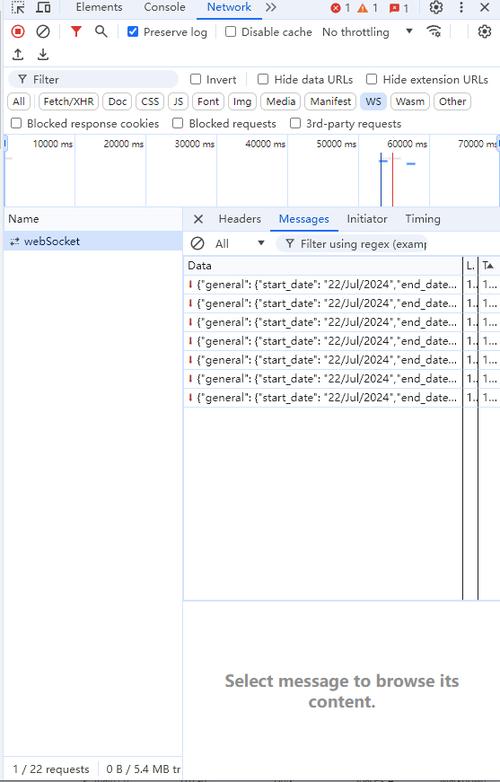Open network conditions wifi icon
Viewport: 500px width, 782px height.
[x=434, y=32]
